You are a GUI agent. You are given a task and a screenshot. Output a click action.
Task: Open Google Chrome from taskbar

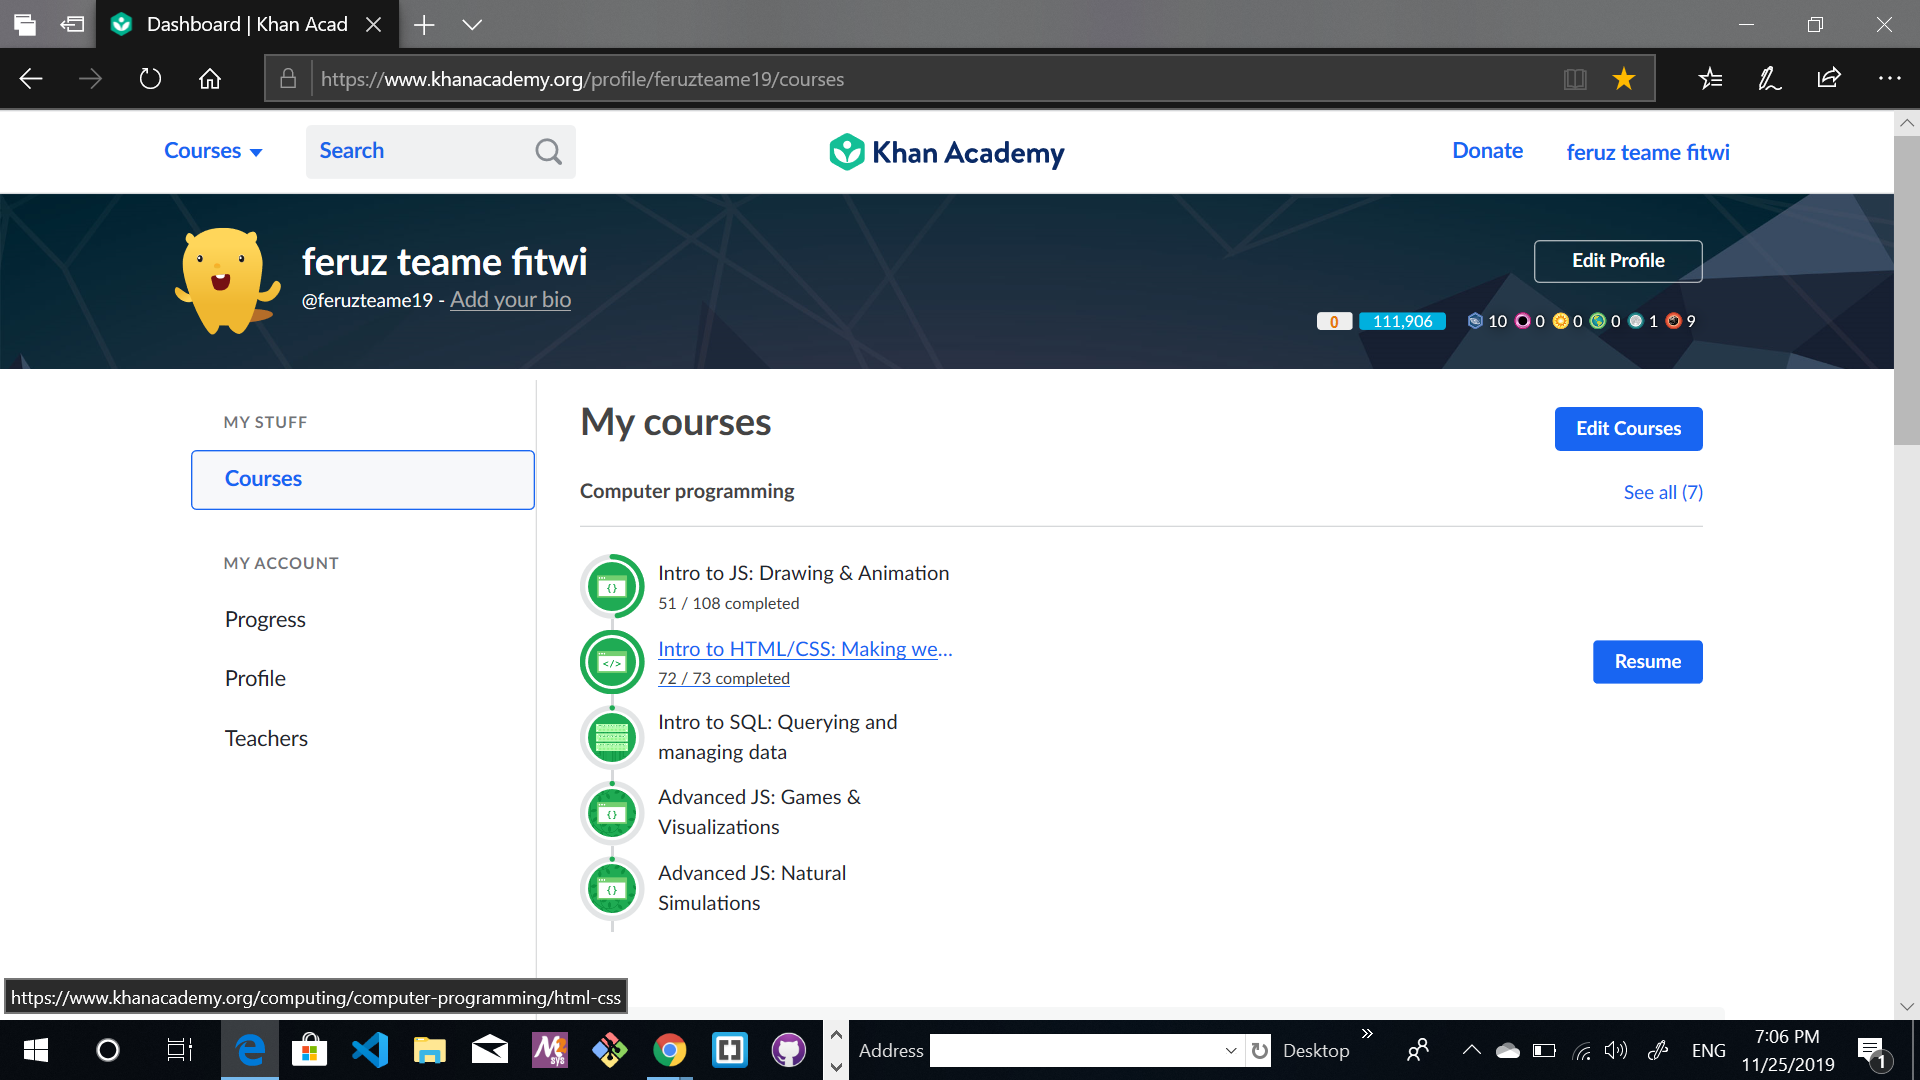pos(670,1050)
